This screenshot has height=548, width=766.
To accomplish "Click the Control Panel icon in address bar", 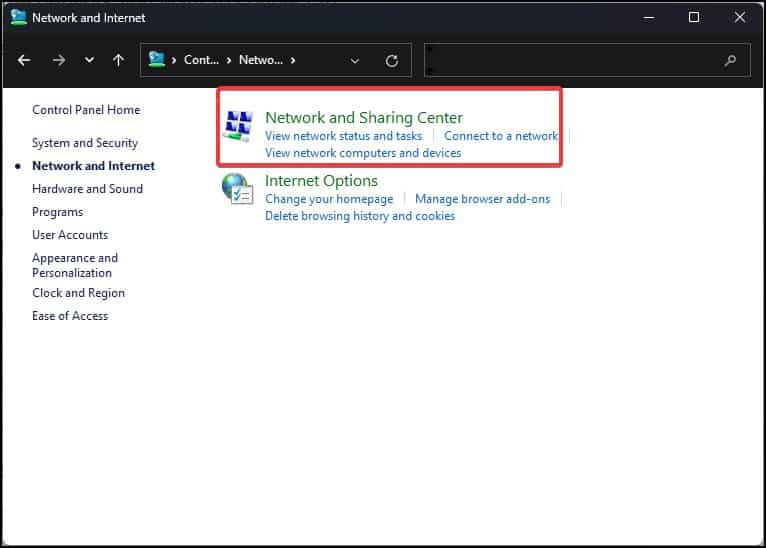I will coord(157,60).
